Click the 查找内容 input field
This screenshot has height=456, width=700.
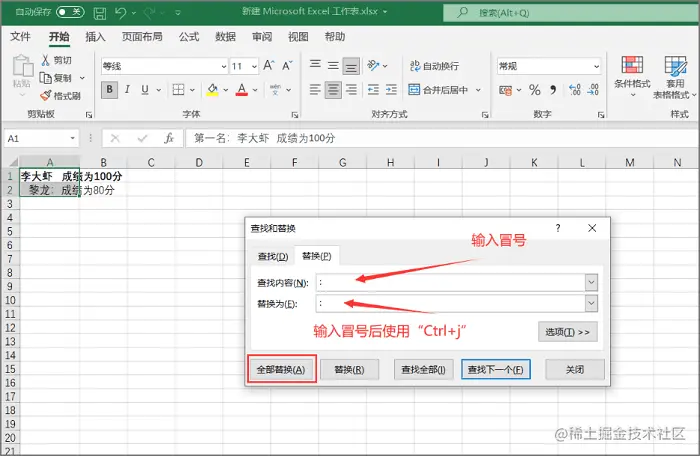450,282
